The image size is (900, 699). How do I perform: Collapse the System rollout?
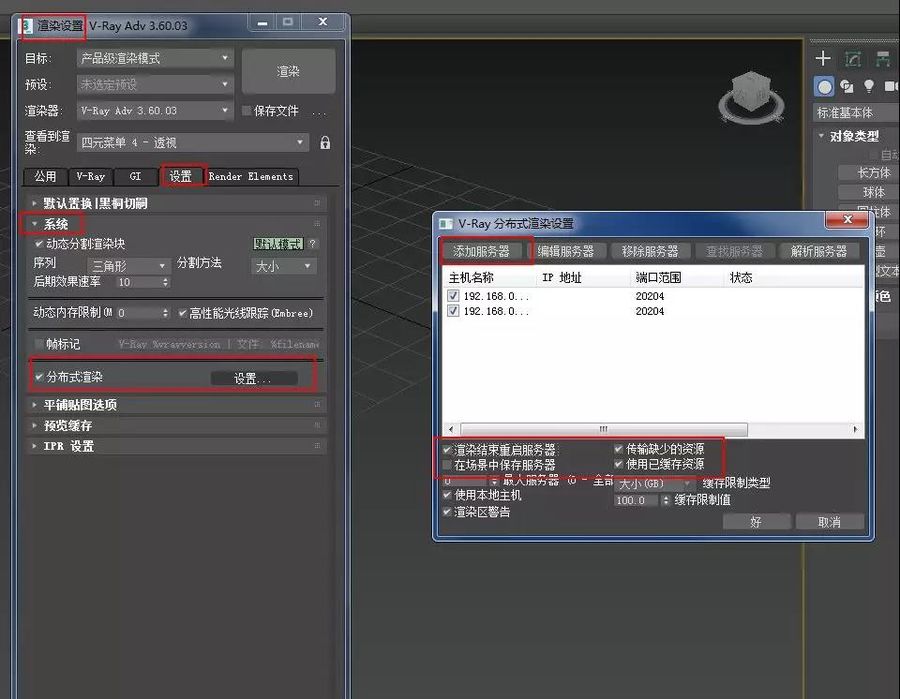[56, 224]
